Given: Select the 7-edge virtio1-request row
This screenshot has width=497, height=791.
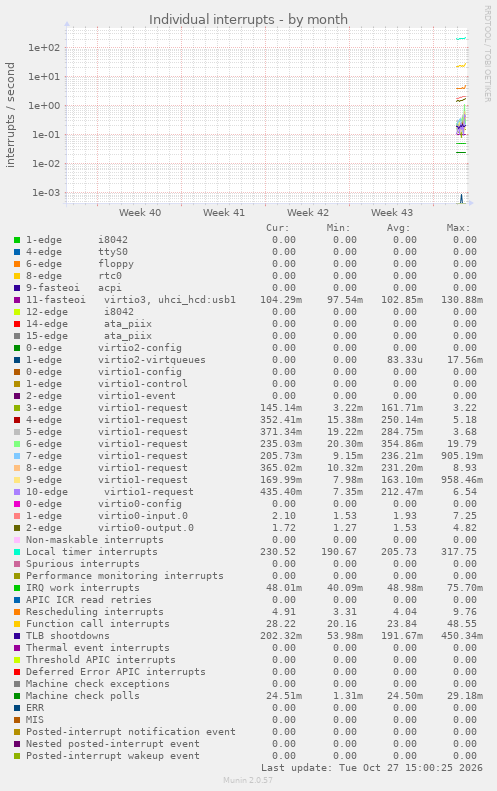Looking at the screenshot, I should coord(248,456).
